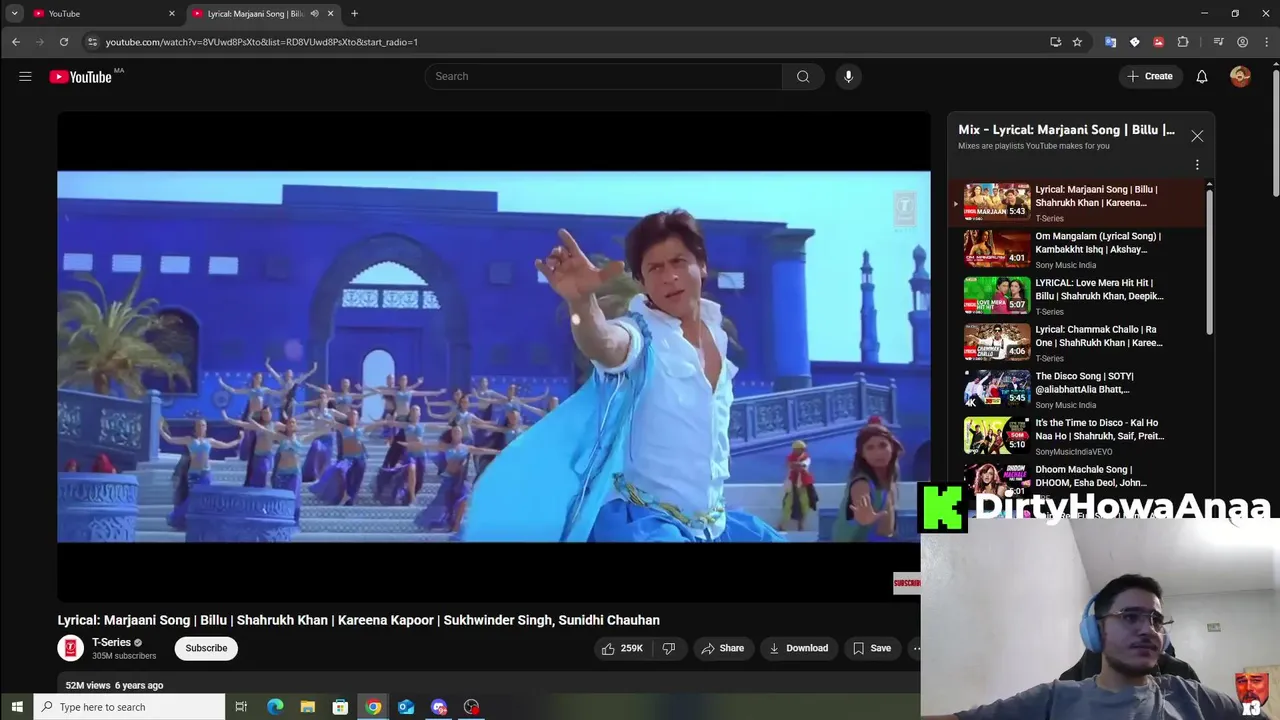Launch Microsoft Edge from the taskbar
Image resolution: width=1280 pixels, height=720 pixels.
[x=275, y=707]
